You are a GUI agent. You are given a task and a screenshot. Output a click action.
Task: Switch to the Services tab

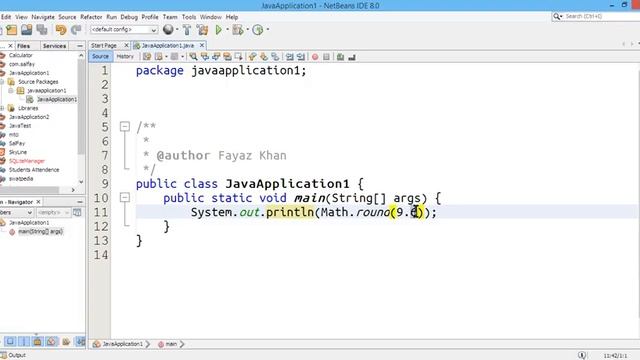coord(54,46)
